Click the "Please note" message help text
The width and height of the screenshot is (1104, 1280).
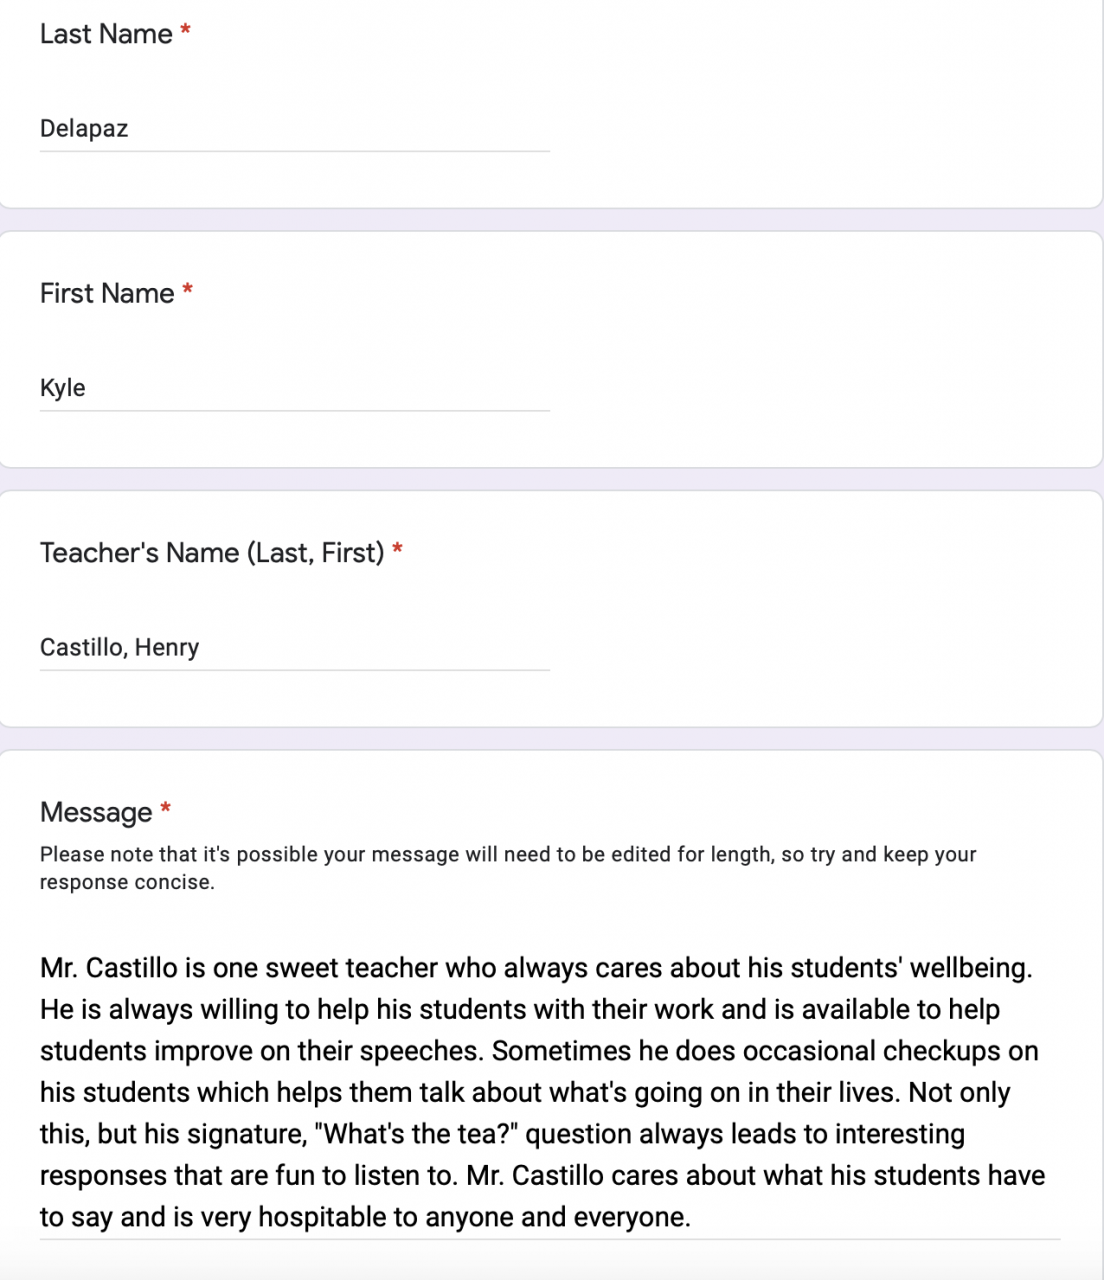507,868
